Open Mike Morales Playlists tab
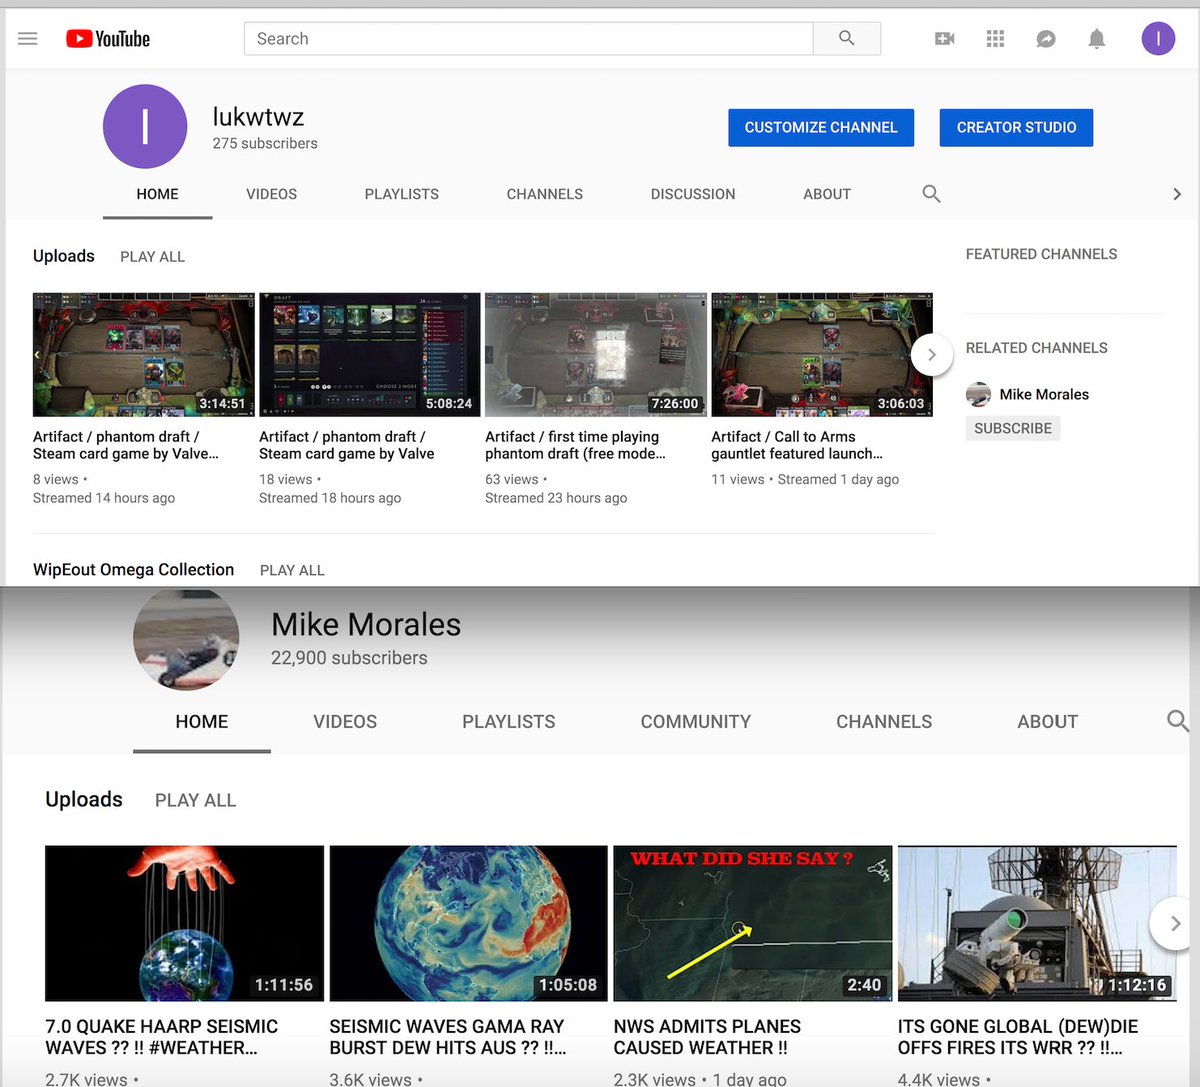This screenshot has width=1200, height=1087. point(509,722)
